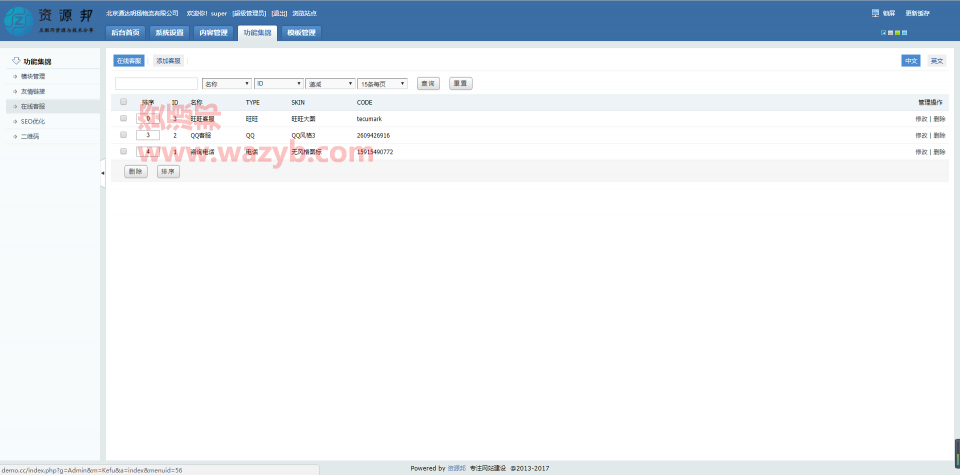Open the 后台首页 tab
This screenshot has height=475, width=960.
126,33
